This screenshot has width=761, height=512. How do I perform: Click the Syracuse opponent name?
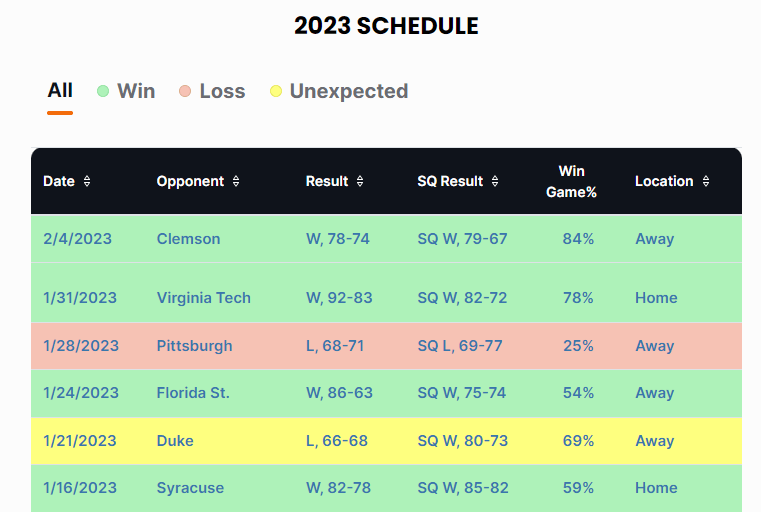[x=190, y=488]
